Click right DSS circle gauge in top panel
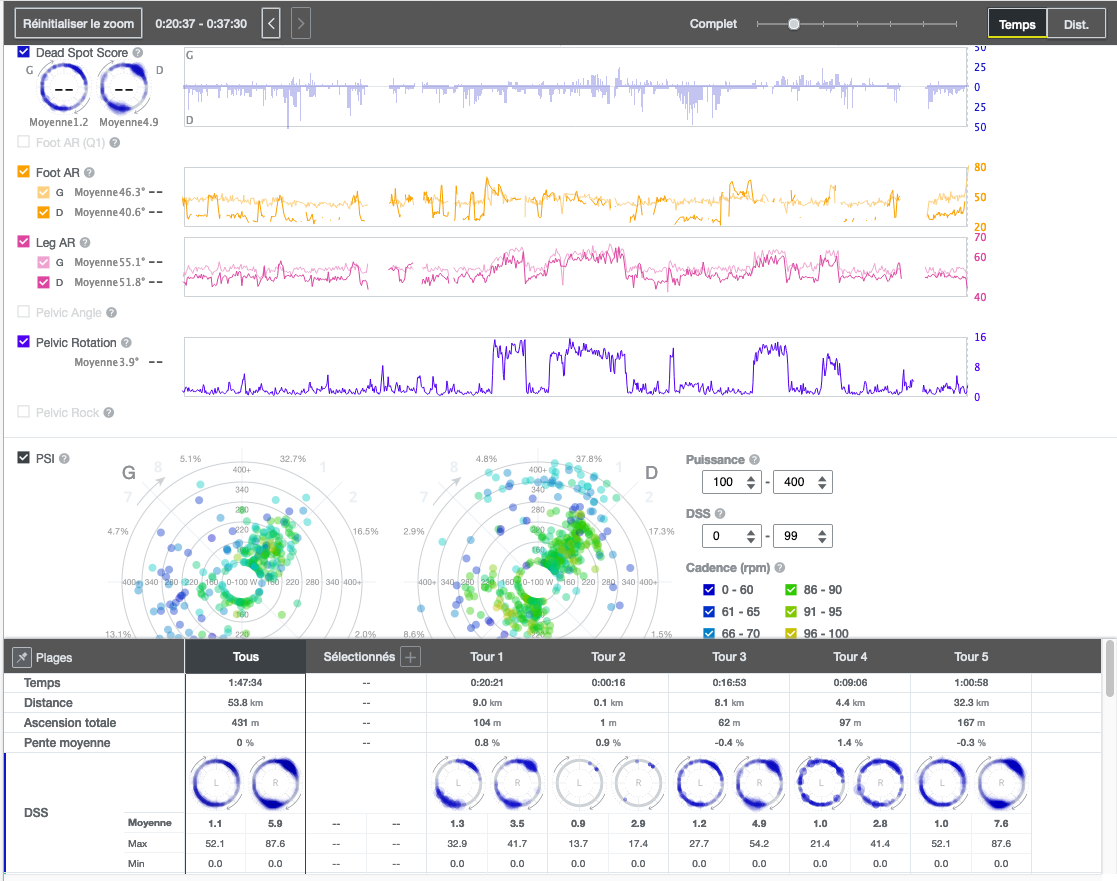Screen dimensions: 1117x881 pyautogui.click(x=124, y=88)
